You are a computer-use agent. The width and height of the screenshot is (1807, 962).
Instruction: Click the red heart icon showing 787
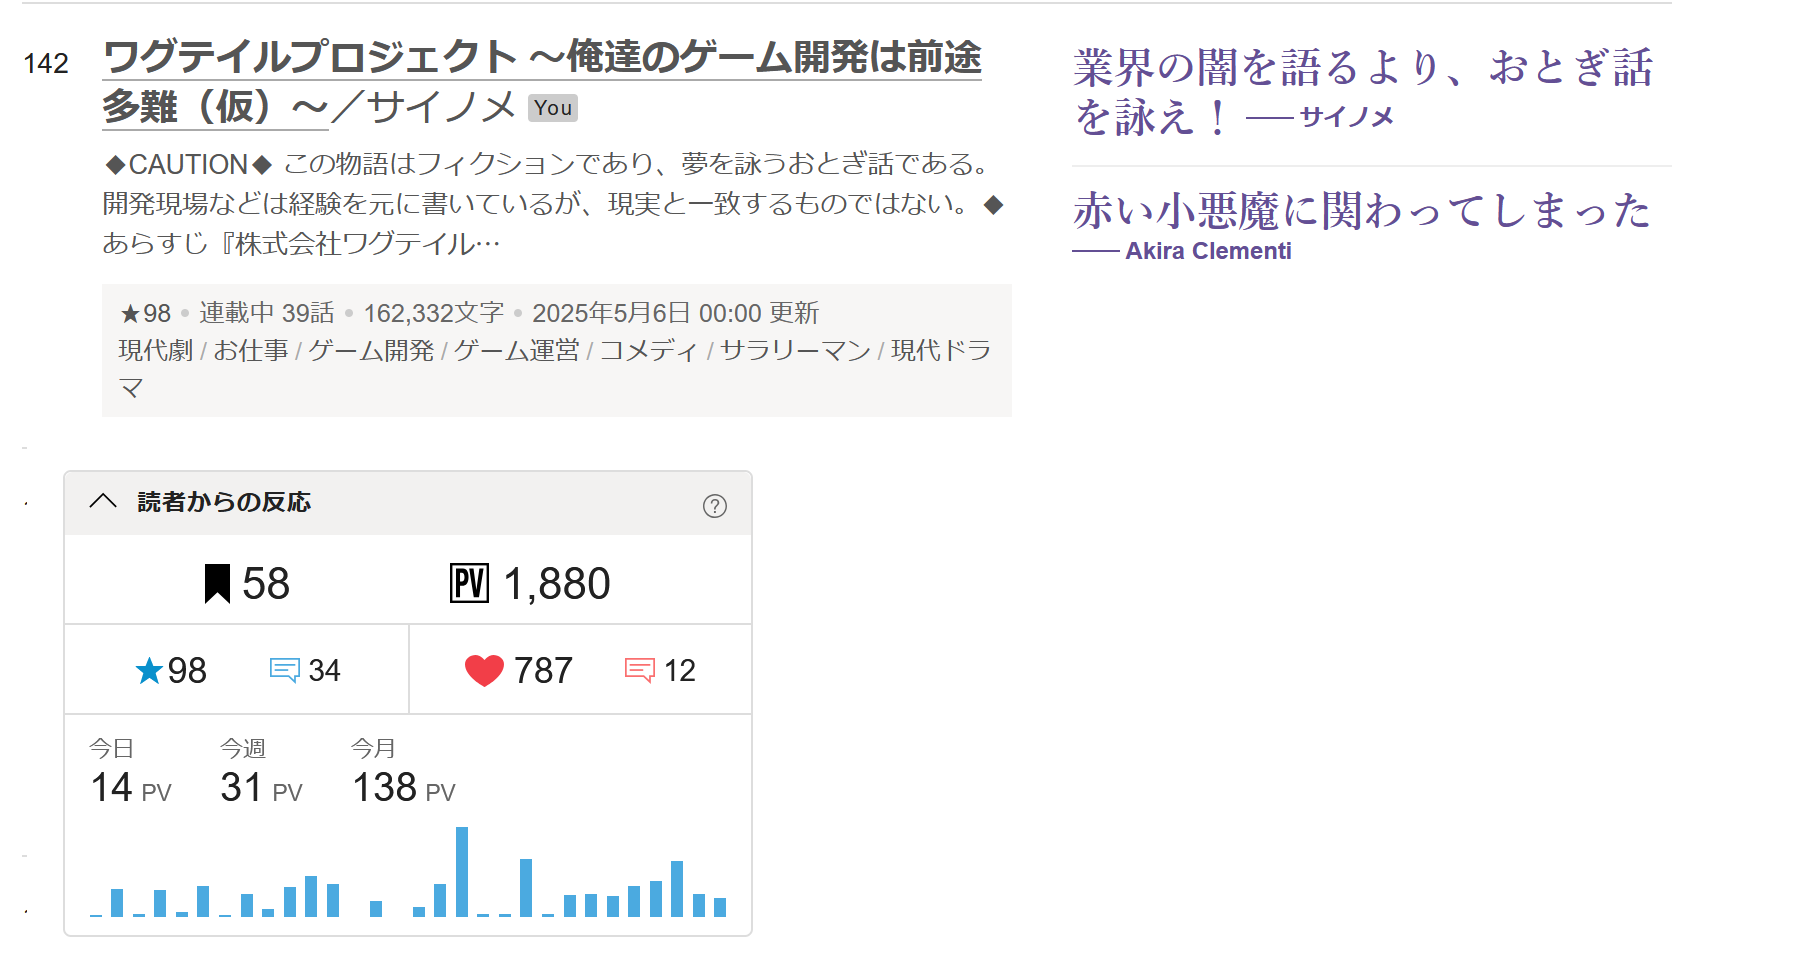(484, 671)
